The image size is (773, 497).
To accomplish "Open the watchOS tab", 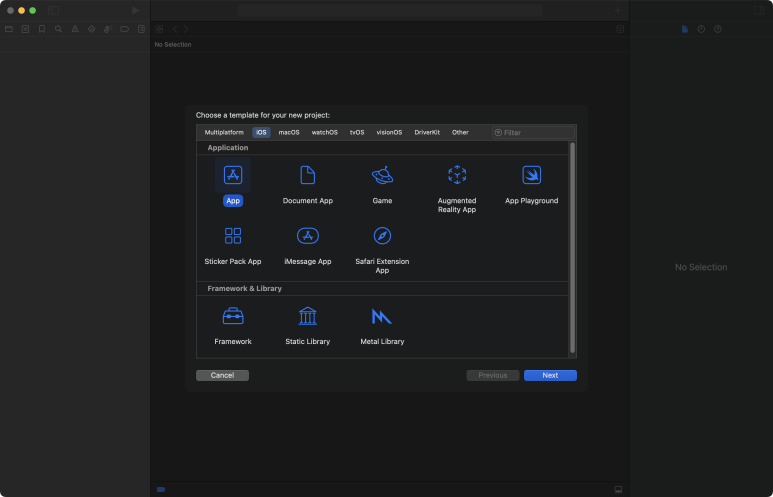I will point(324,133).
